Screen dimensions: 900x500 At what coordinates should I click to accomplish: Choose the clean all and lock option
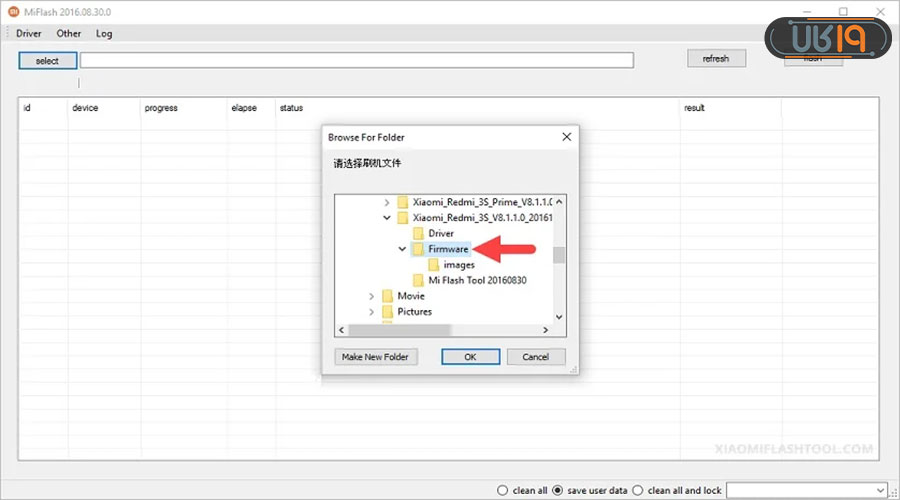coord(638,490)
